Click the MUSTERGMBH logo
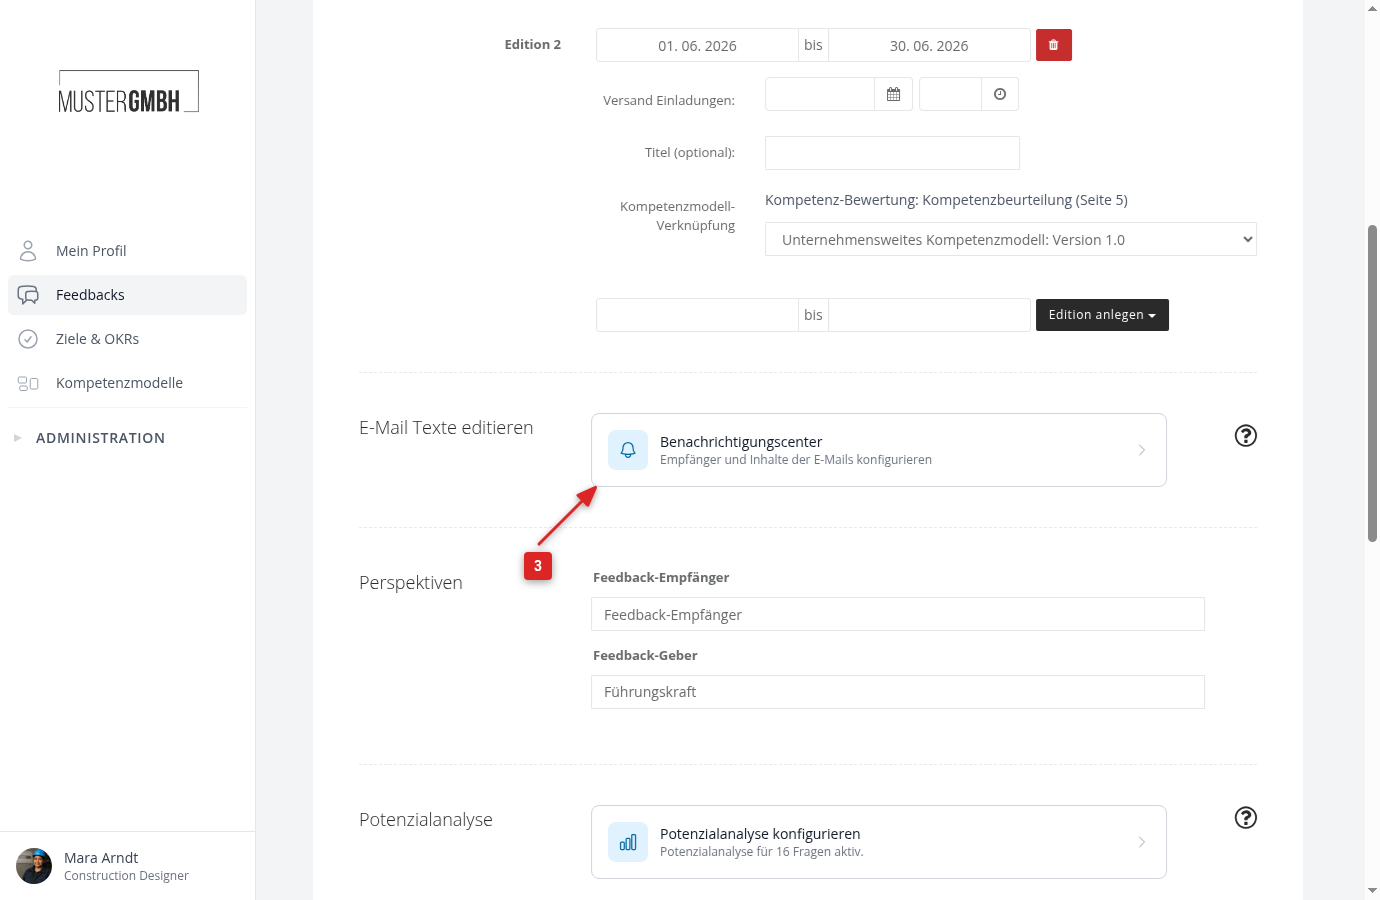Viewport: 1380px width, 900px height. point(128,92)
